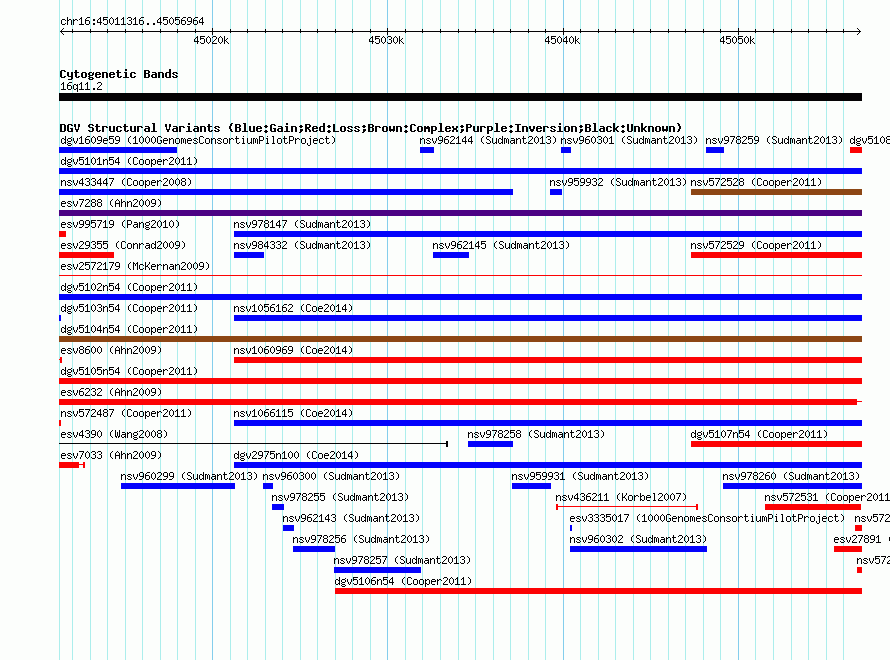This screenshot has height=660, width=890.
Task: Select esv7288 (Ahn2009) inversion label
Action: coord(111,203)
